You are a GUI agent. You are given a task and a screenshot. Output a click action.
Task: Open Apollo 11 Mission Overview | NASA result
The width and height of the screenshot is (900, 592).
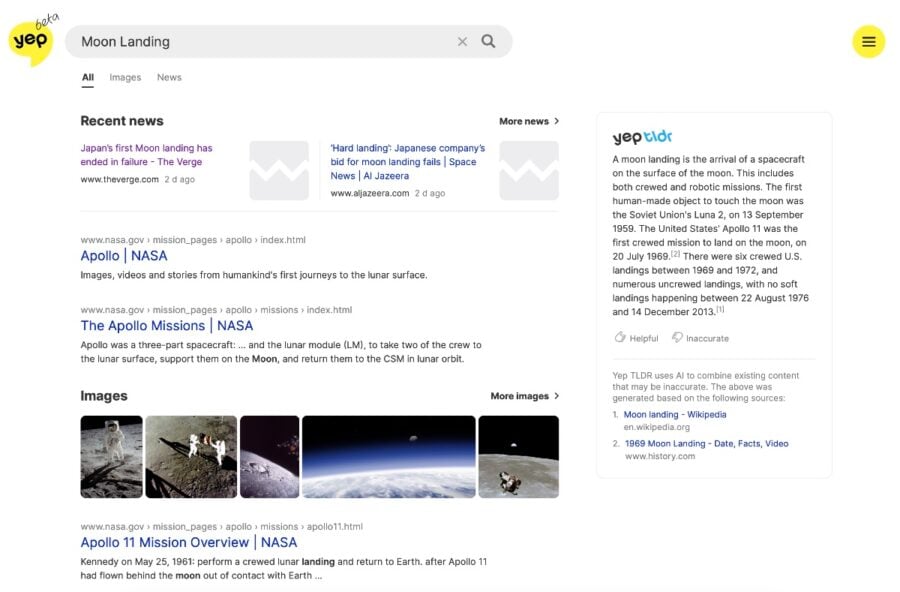tap(189, 543)
